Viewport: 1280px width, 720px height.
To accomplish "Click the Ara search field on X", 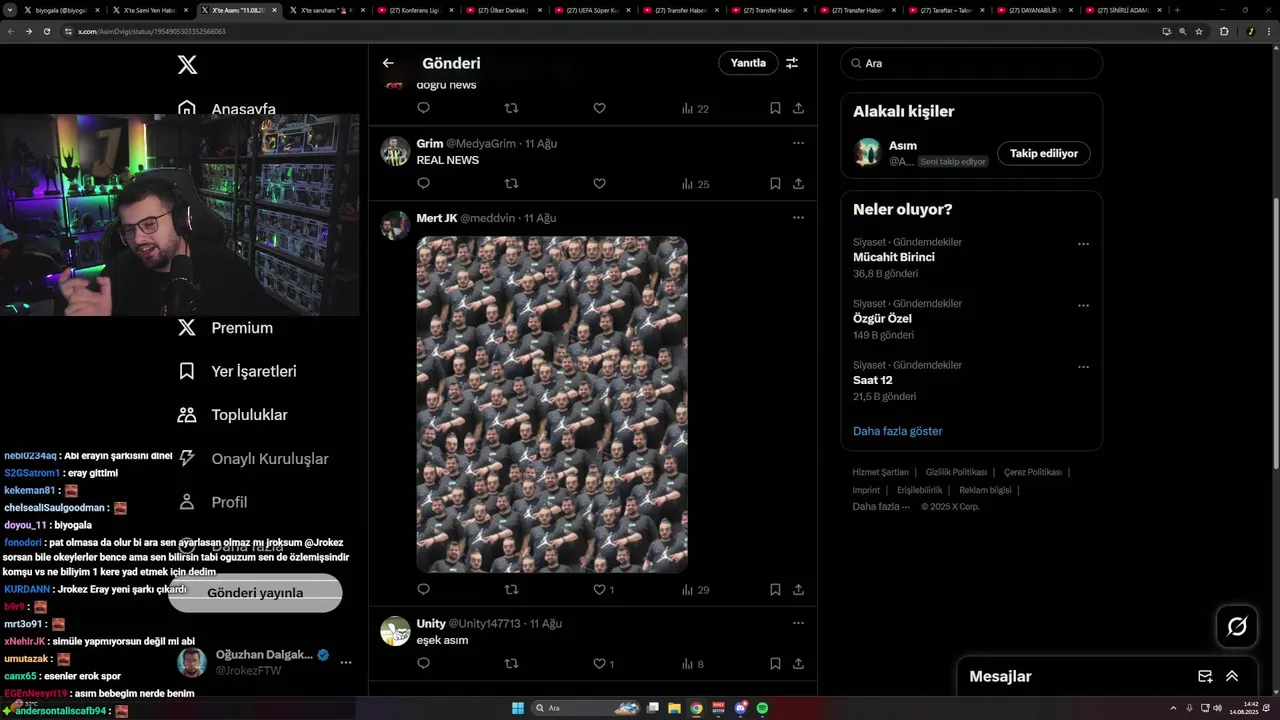I will 971,63.
